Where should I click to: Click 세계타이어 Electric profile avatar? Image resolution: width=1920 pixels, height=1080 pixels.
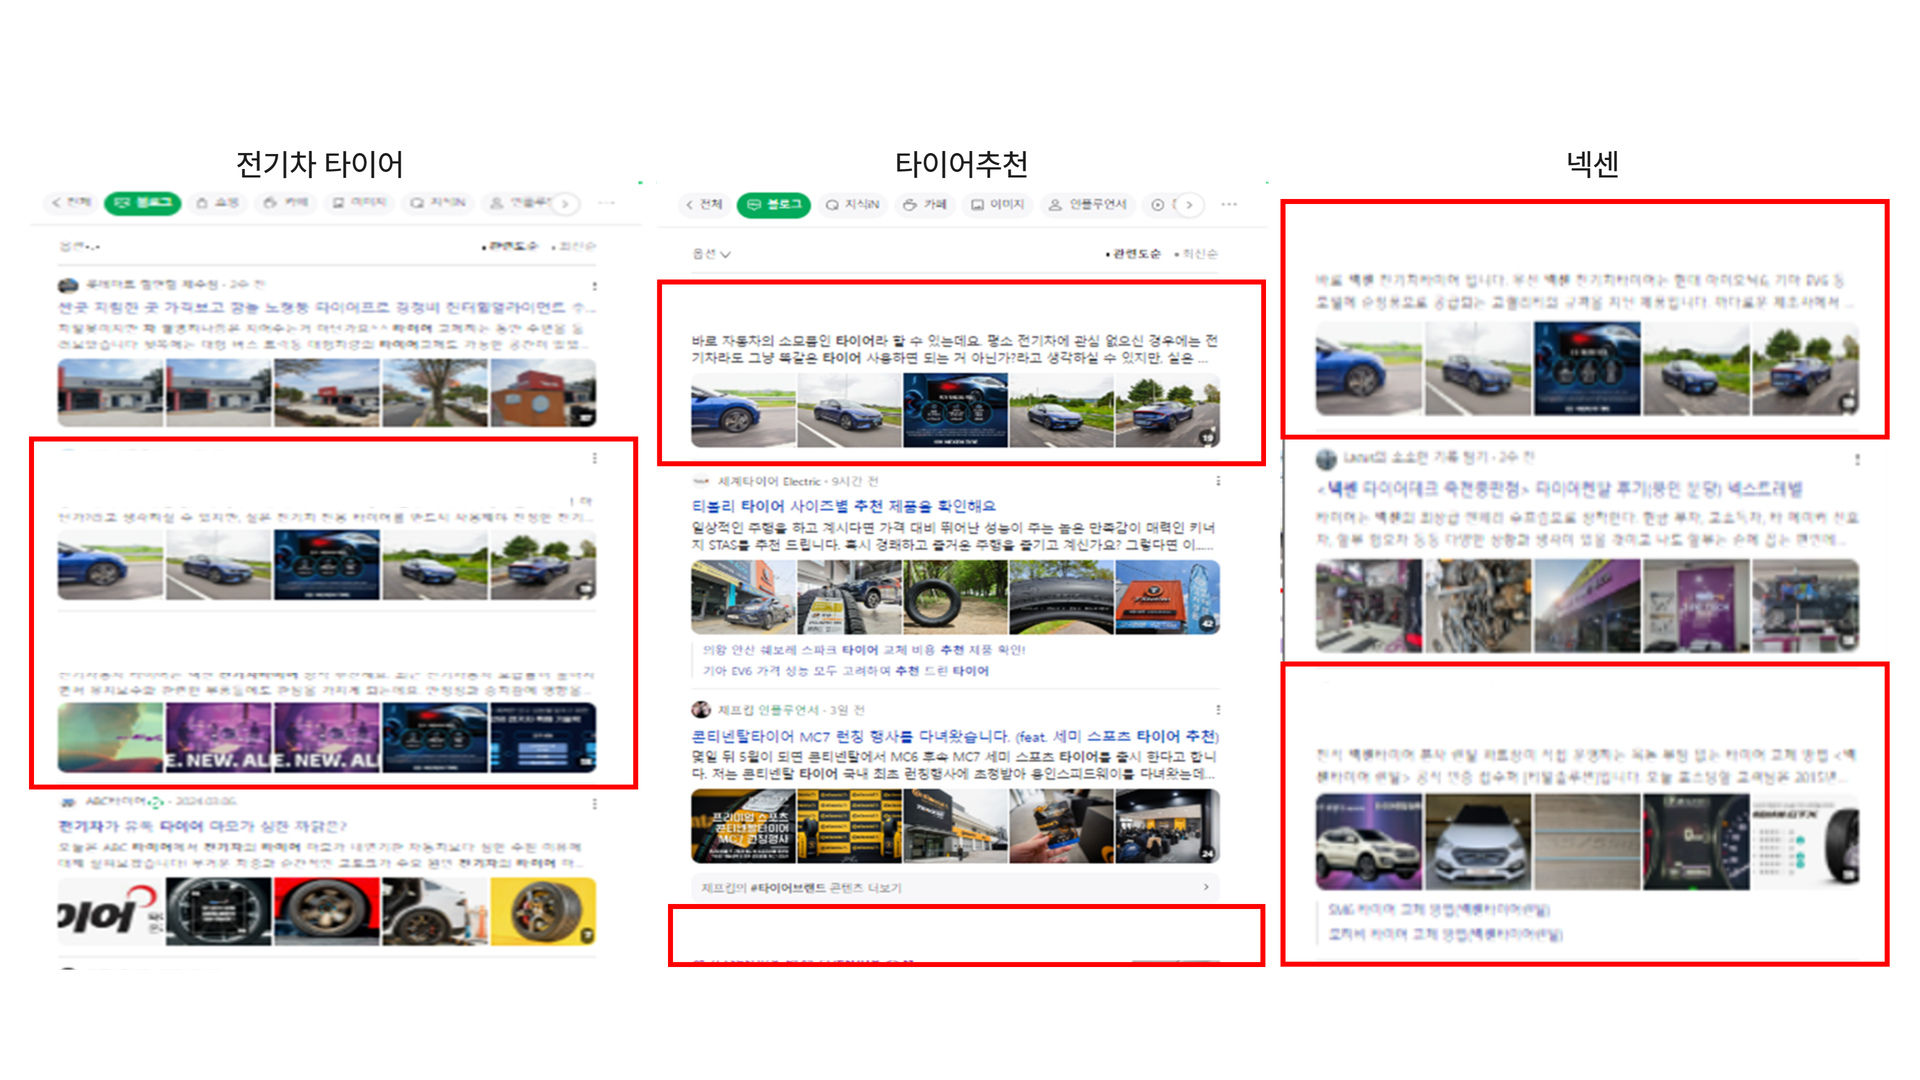coord(701,482)
